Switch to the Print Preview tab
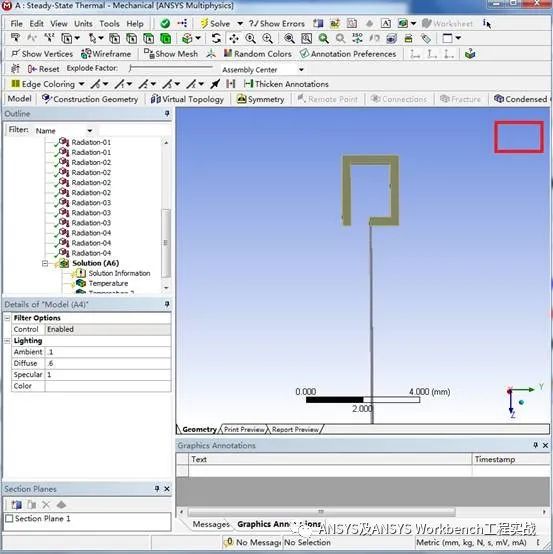The height and width of the screenshot is (554, 553). 244,429
